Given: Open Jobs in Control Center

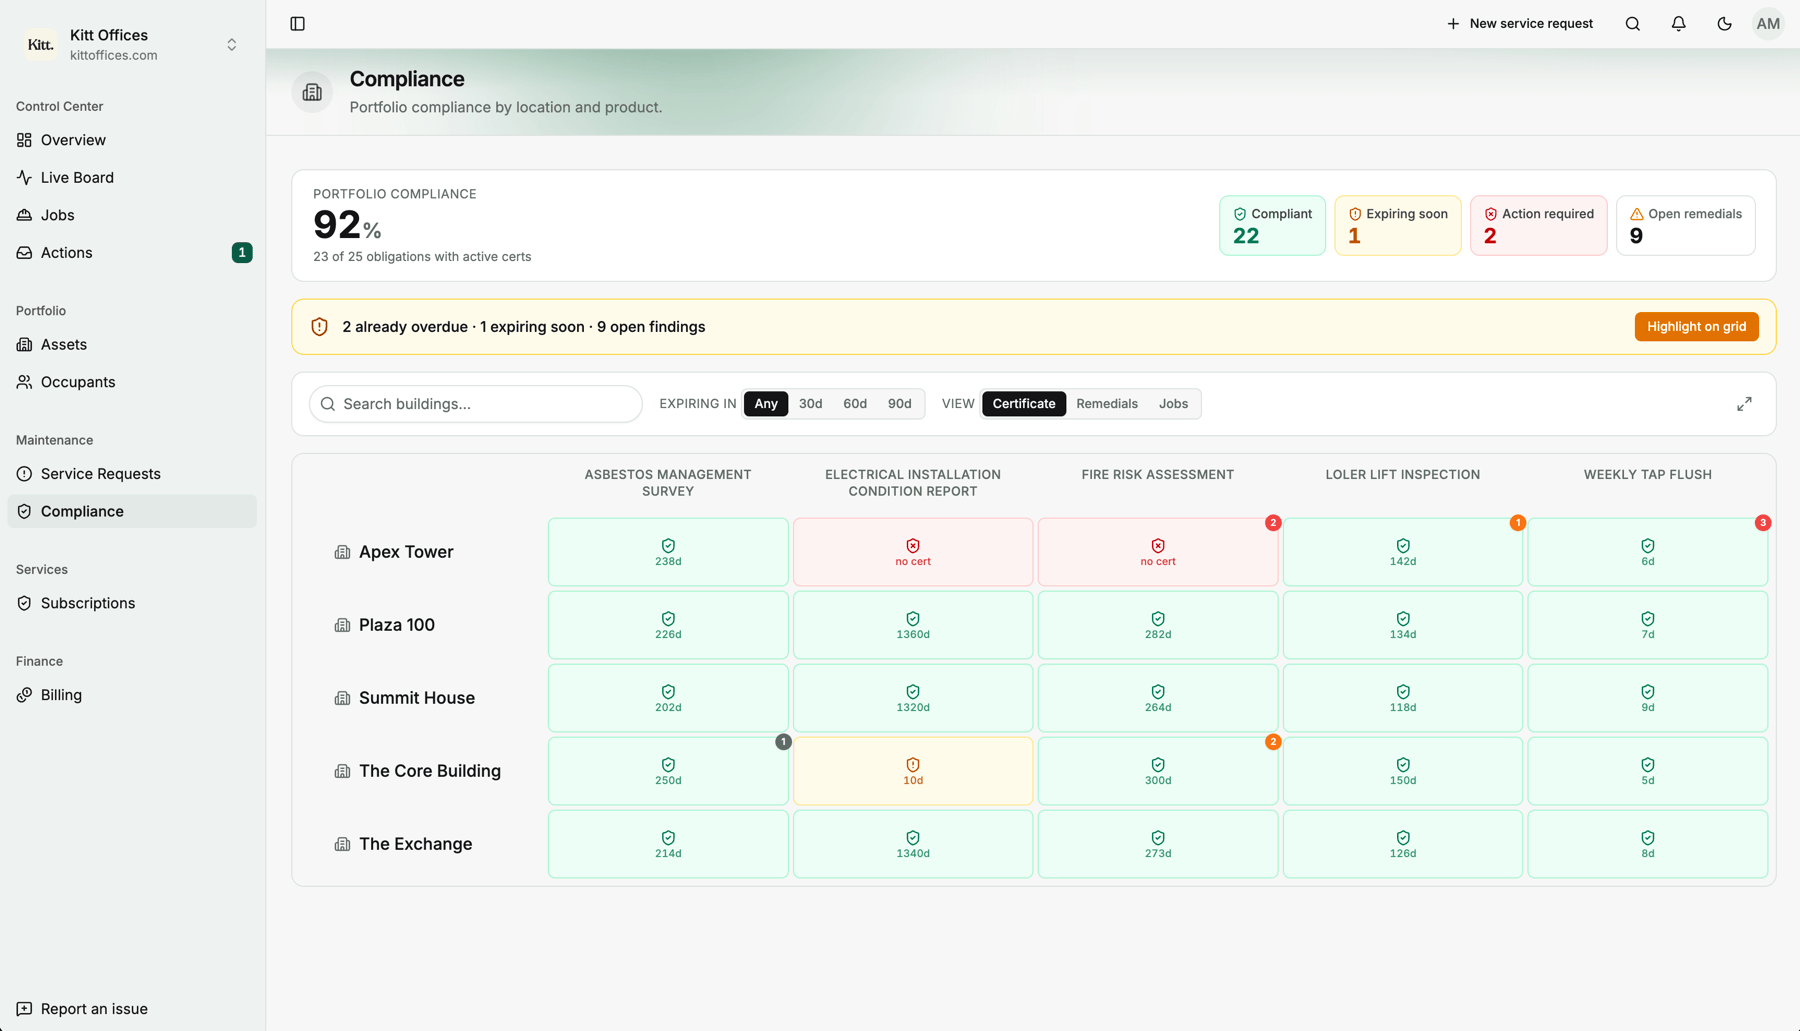Looking at the screenshot, I should (132, 215).
